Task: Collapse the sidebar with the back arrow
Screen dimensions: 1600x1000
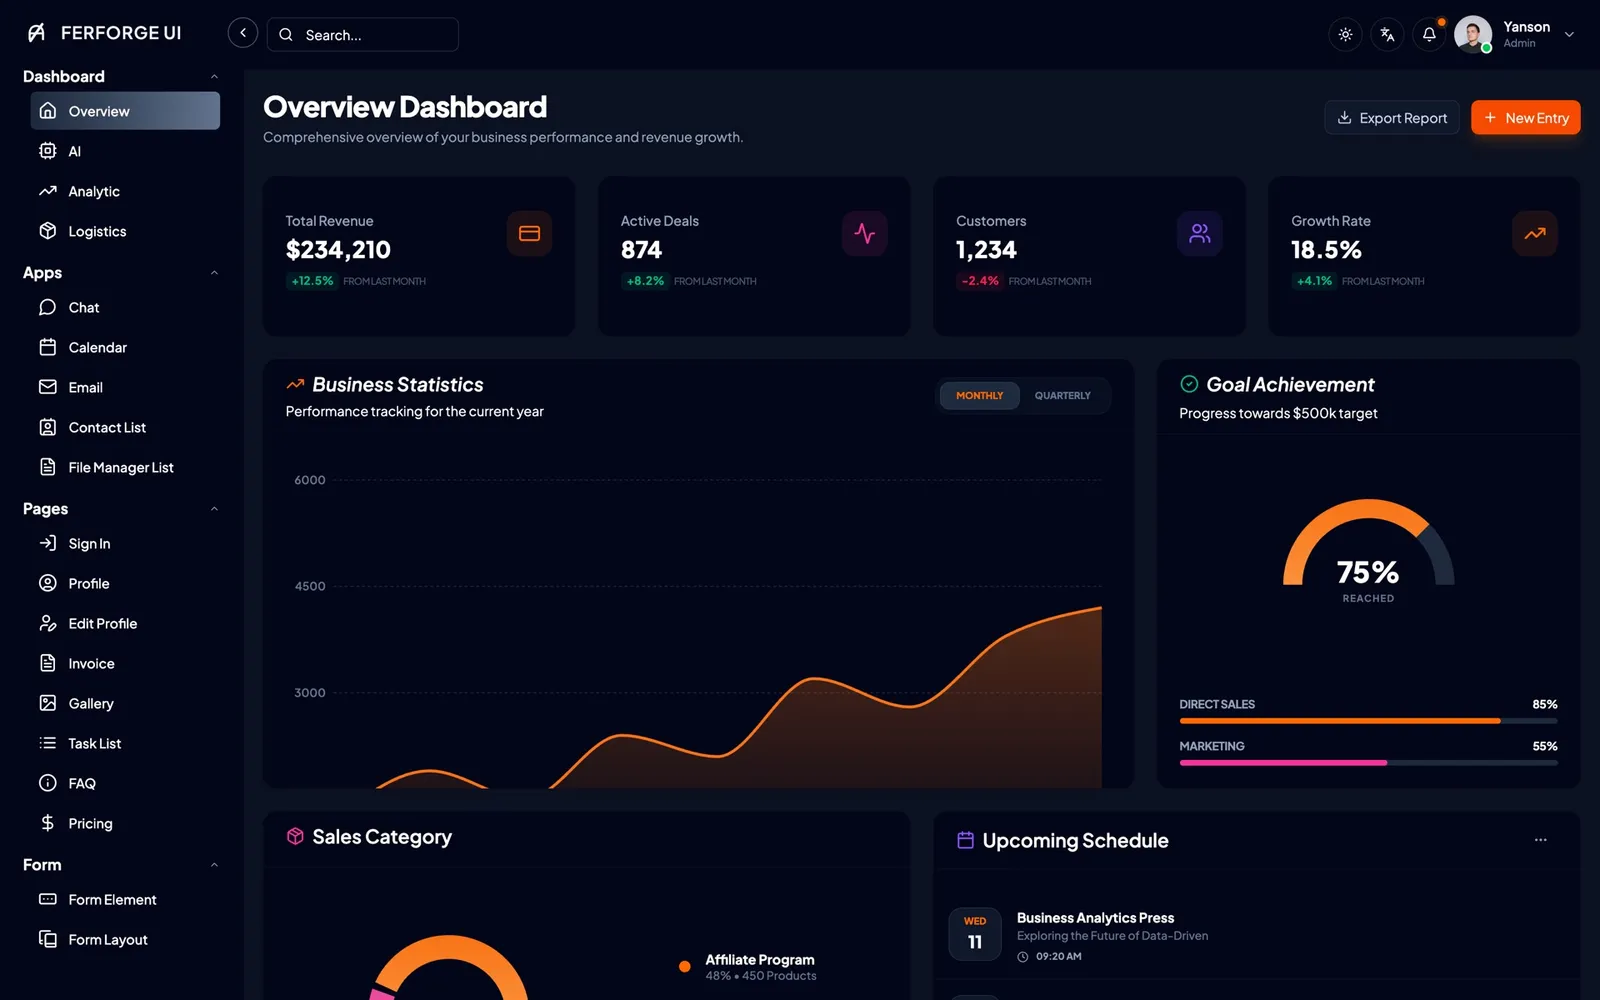Action: click(243, 33)
